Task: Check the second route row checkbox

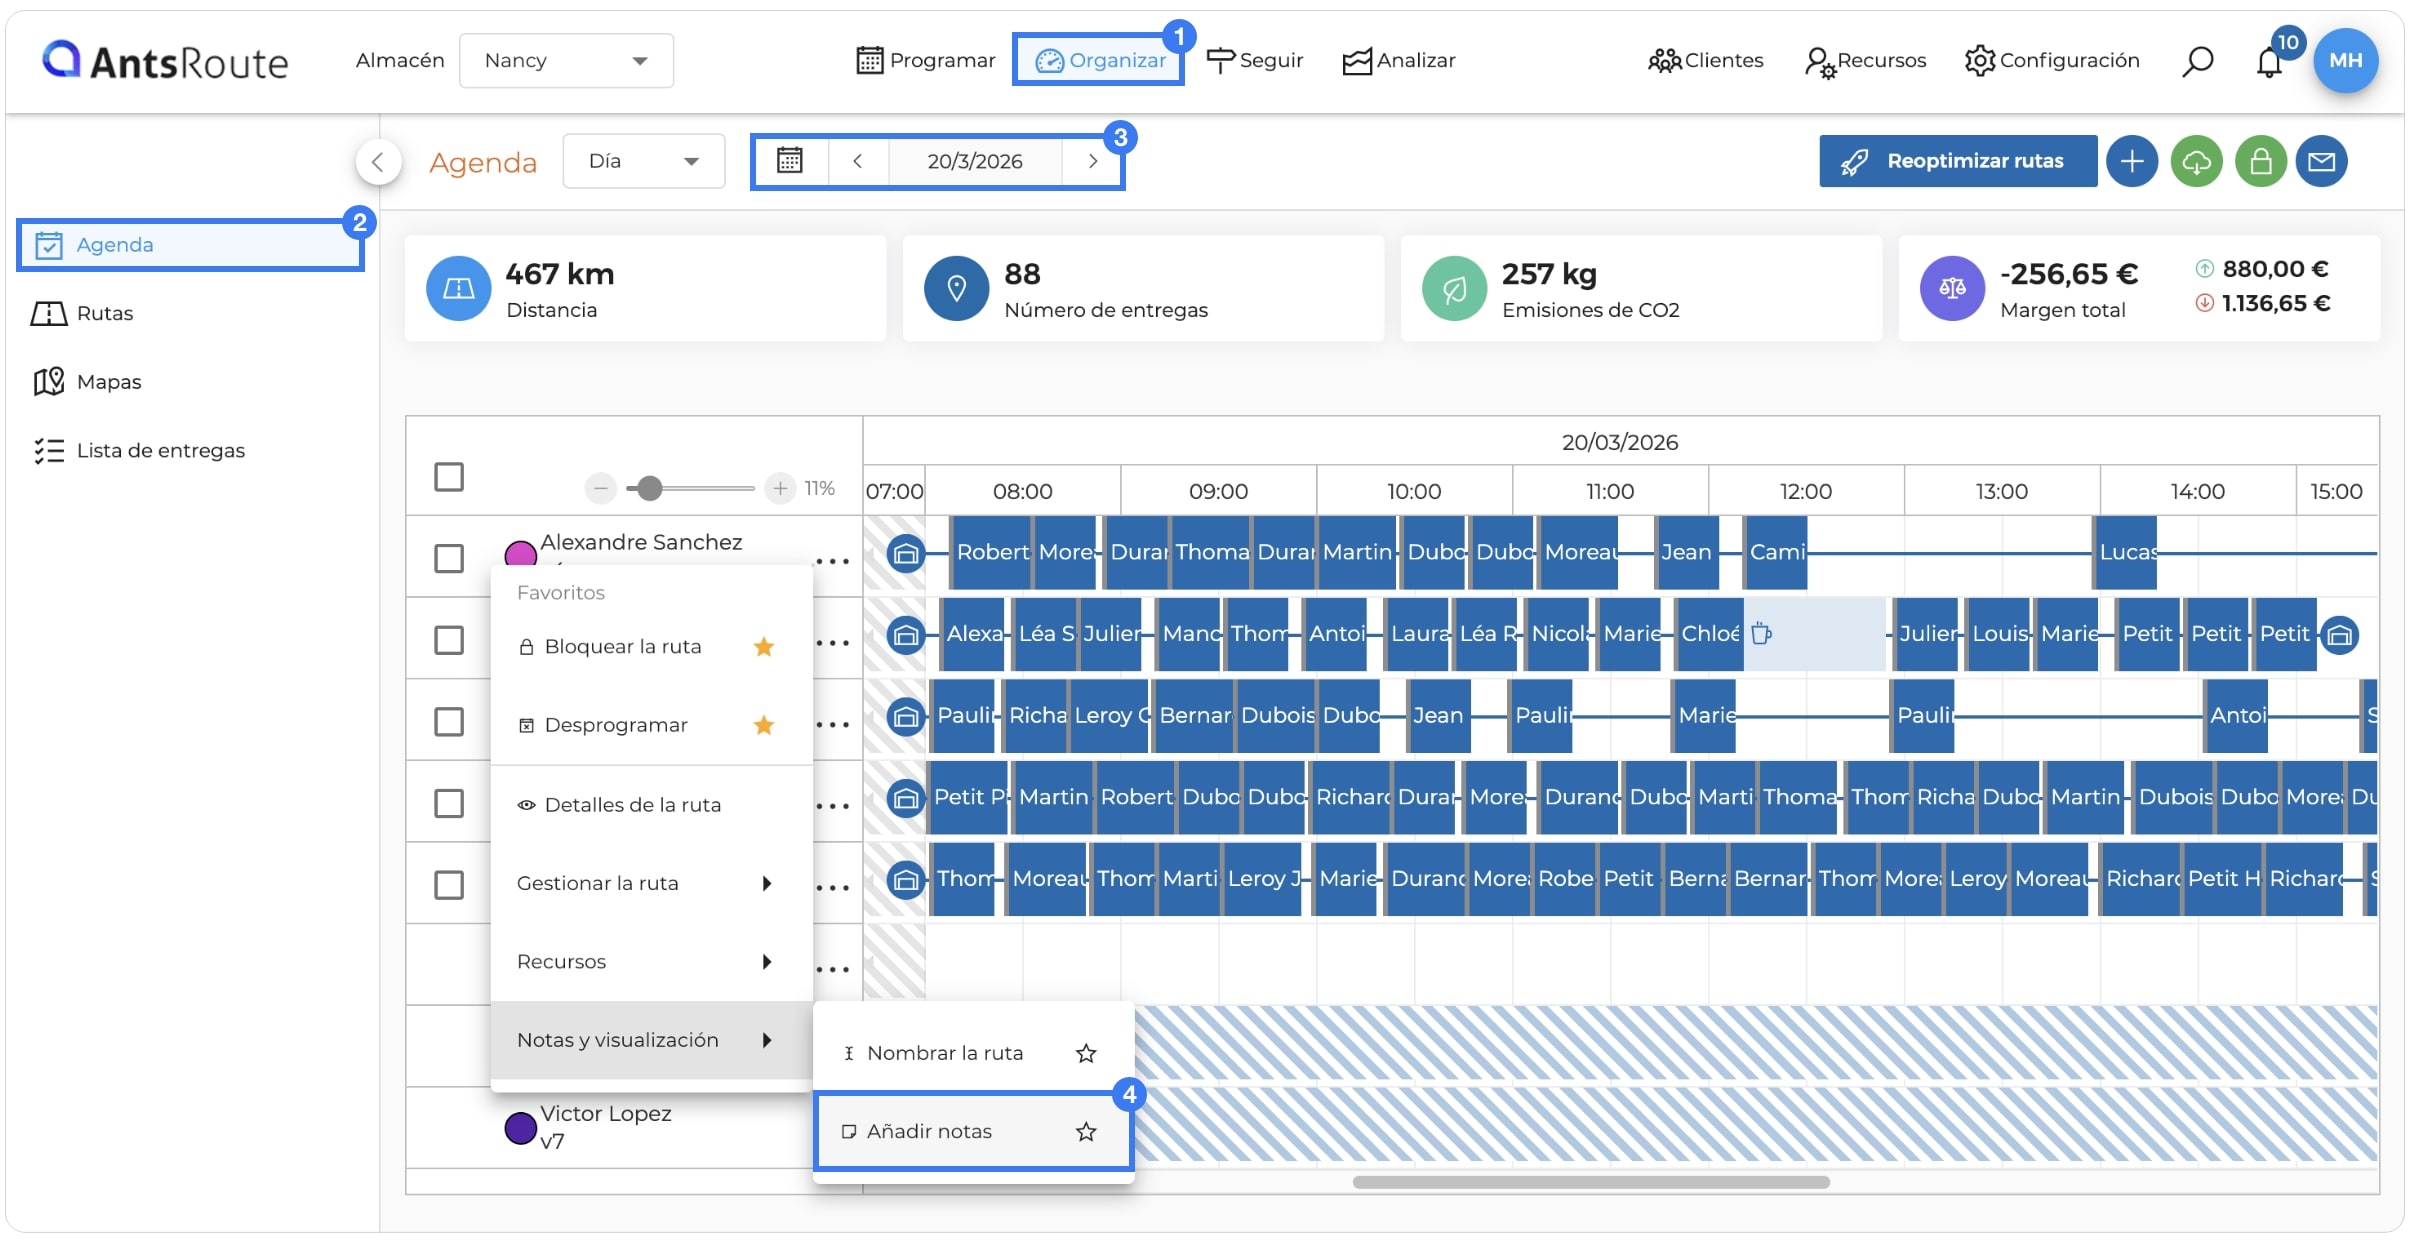Action: coord(449,640)
